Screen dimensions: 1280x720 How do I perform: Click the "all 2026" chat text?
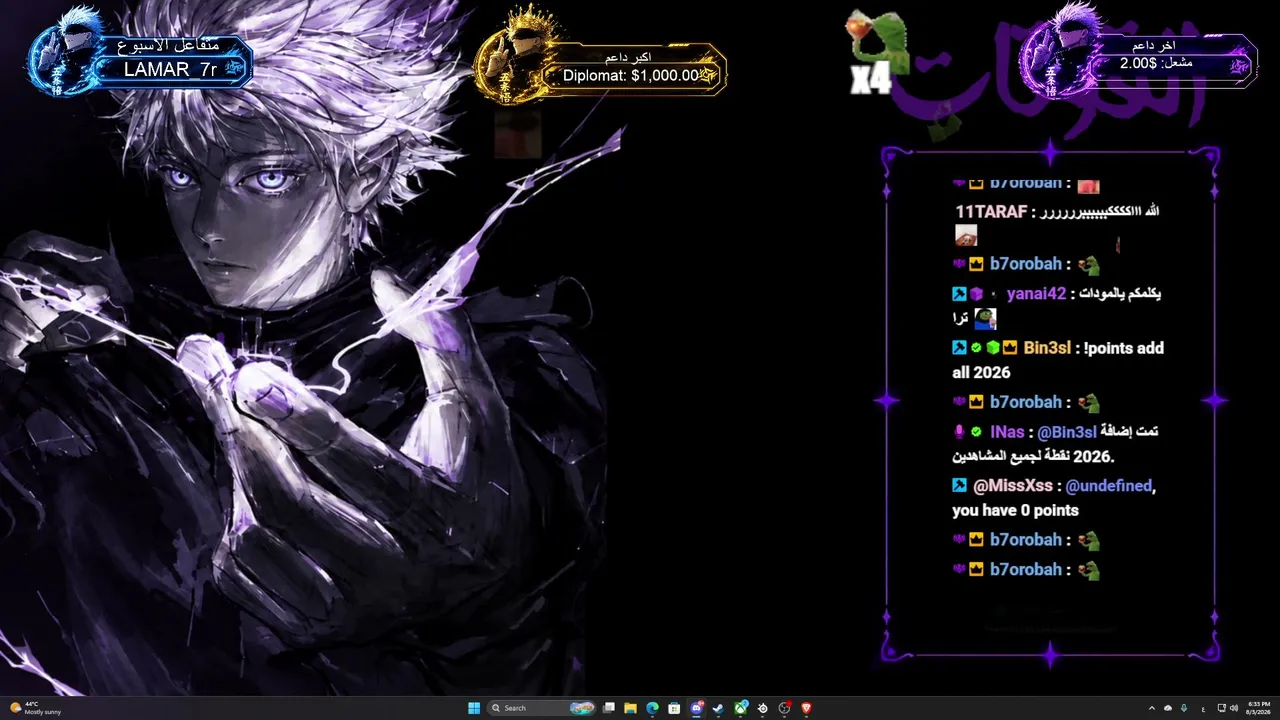pos(981,373)
